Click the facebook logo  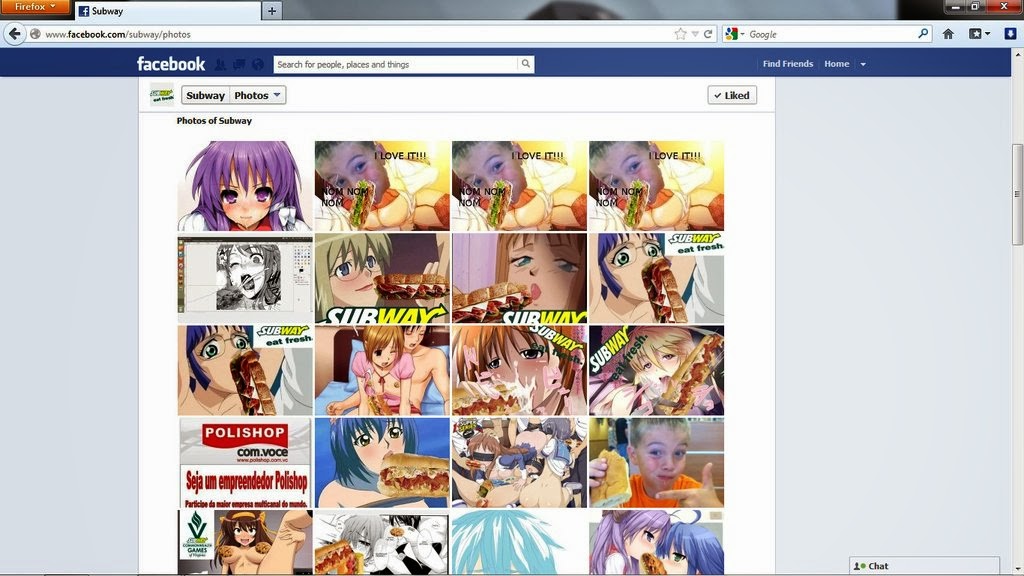pos(171,63)
